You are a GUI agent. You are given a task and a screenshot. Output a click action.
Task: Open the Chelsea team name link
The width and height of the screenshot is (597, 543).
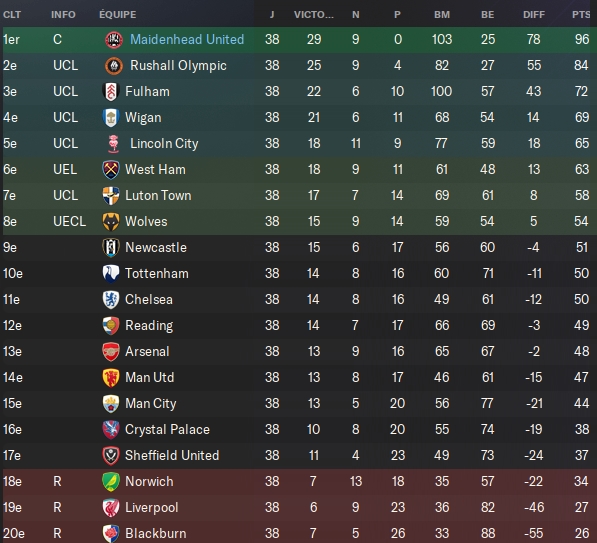coord(149,300)
